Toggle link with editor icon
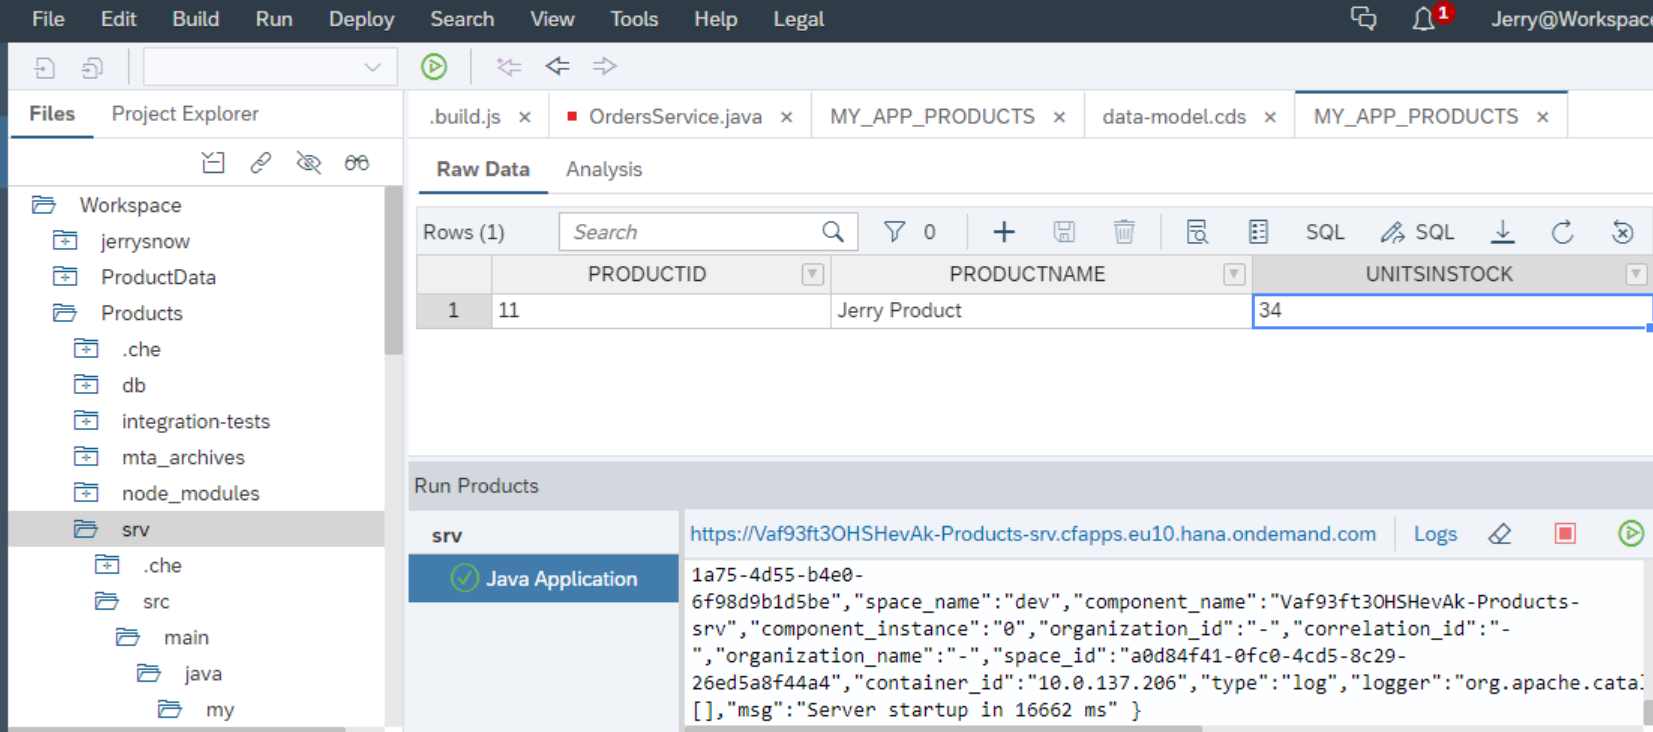The height and width of the screenshot is (732, 1653). (x=261, y=163)
